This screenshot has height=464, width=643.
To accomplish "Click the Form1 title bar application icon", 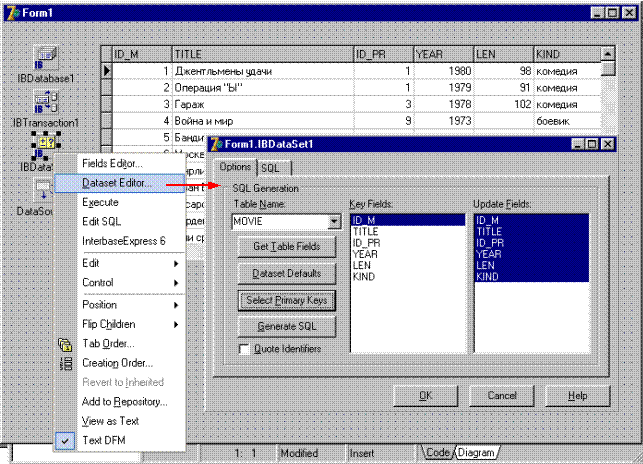I will 13,13.
